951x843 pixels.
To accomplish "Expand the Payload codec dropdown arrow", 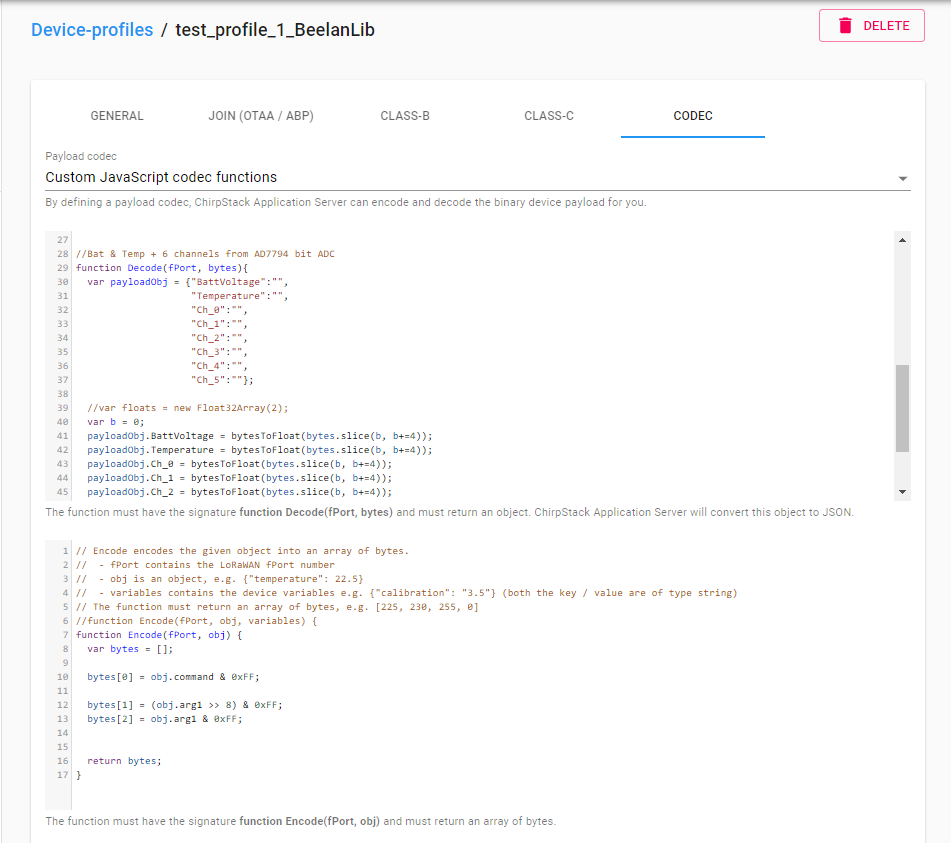I will coord(902,178).
